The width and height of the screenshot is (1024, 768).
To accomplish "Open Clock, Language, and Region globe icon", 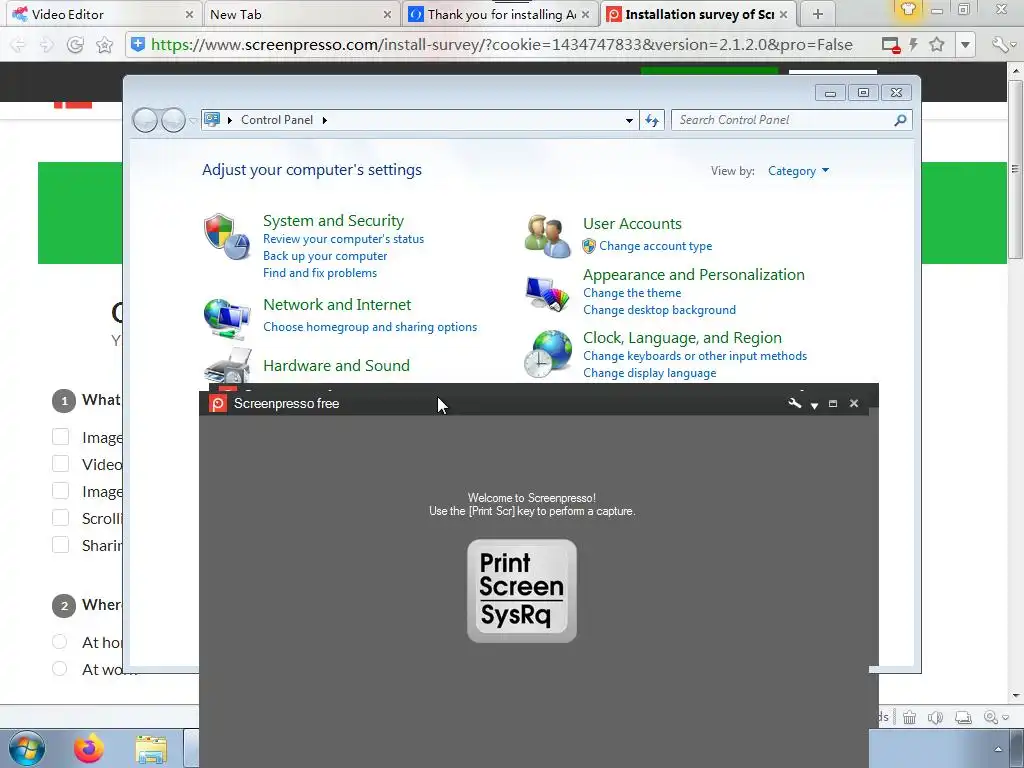I will click(547, 354).
